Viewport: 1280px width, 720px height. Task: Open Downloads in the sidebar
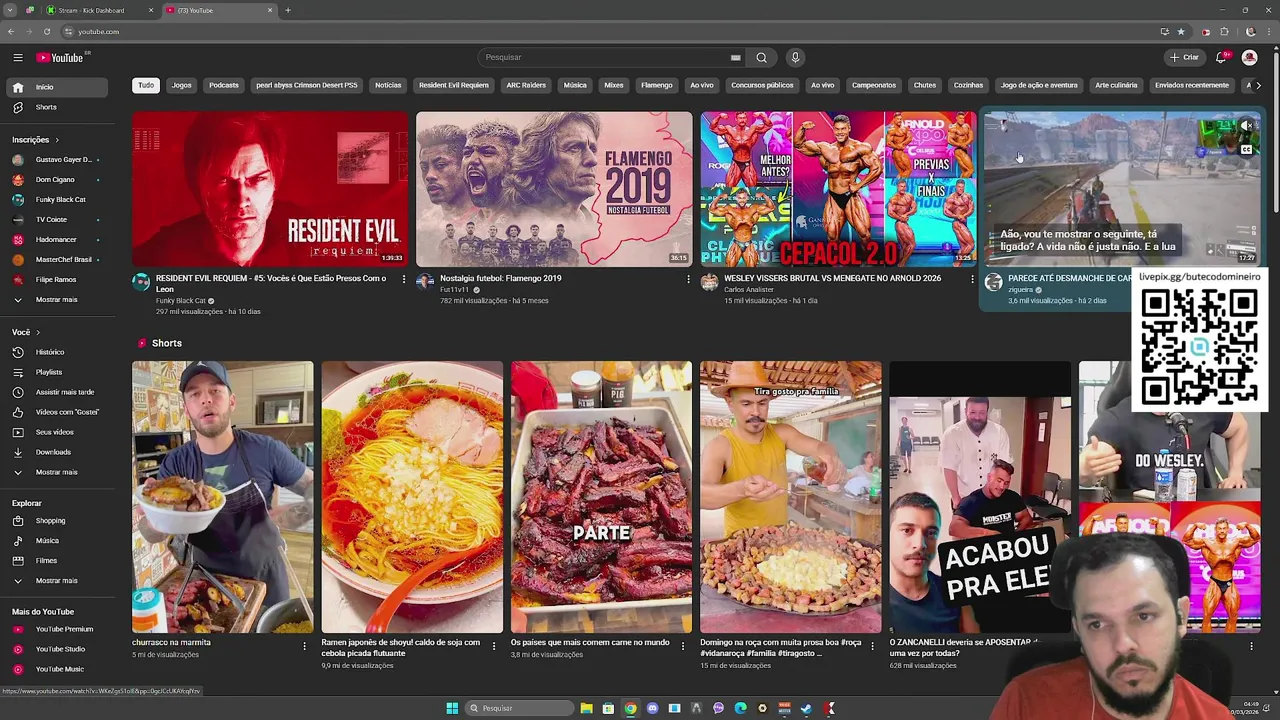56,452
